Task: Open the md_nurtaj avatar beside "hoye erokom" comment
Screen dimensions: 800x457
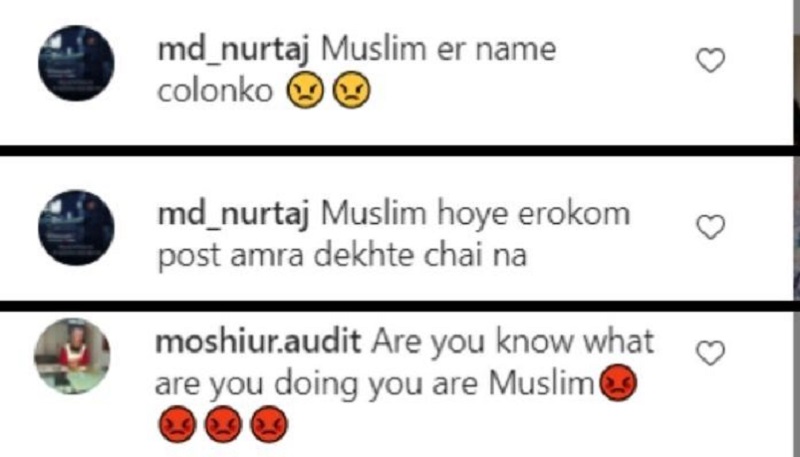Action: coord(77,227)
